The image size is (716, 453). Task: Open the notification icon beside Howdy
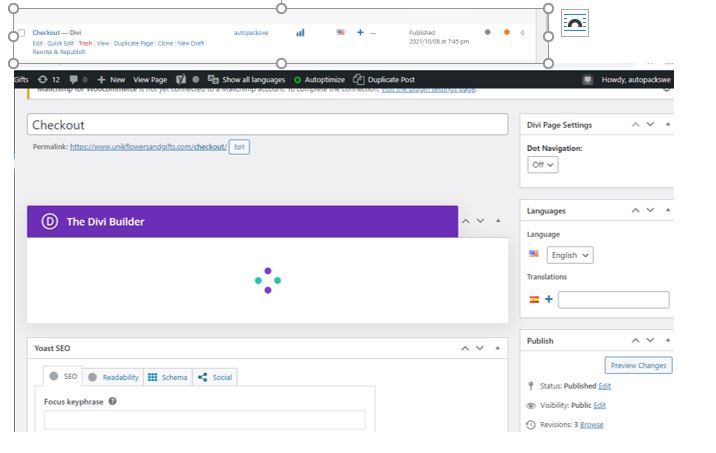pyautogui.click(x=588, y=80)
